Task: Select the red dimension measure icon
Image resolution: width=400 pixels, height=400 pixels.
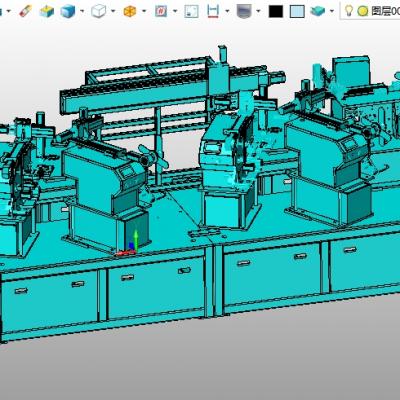Action: pos(213,11)
